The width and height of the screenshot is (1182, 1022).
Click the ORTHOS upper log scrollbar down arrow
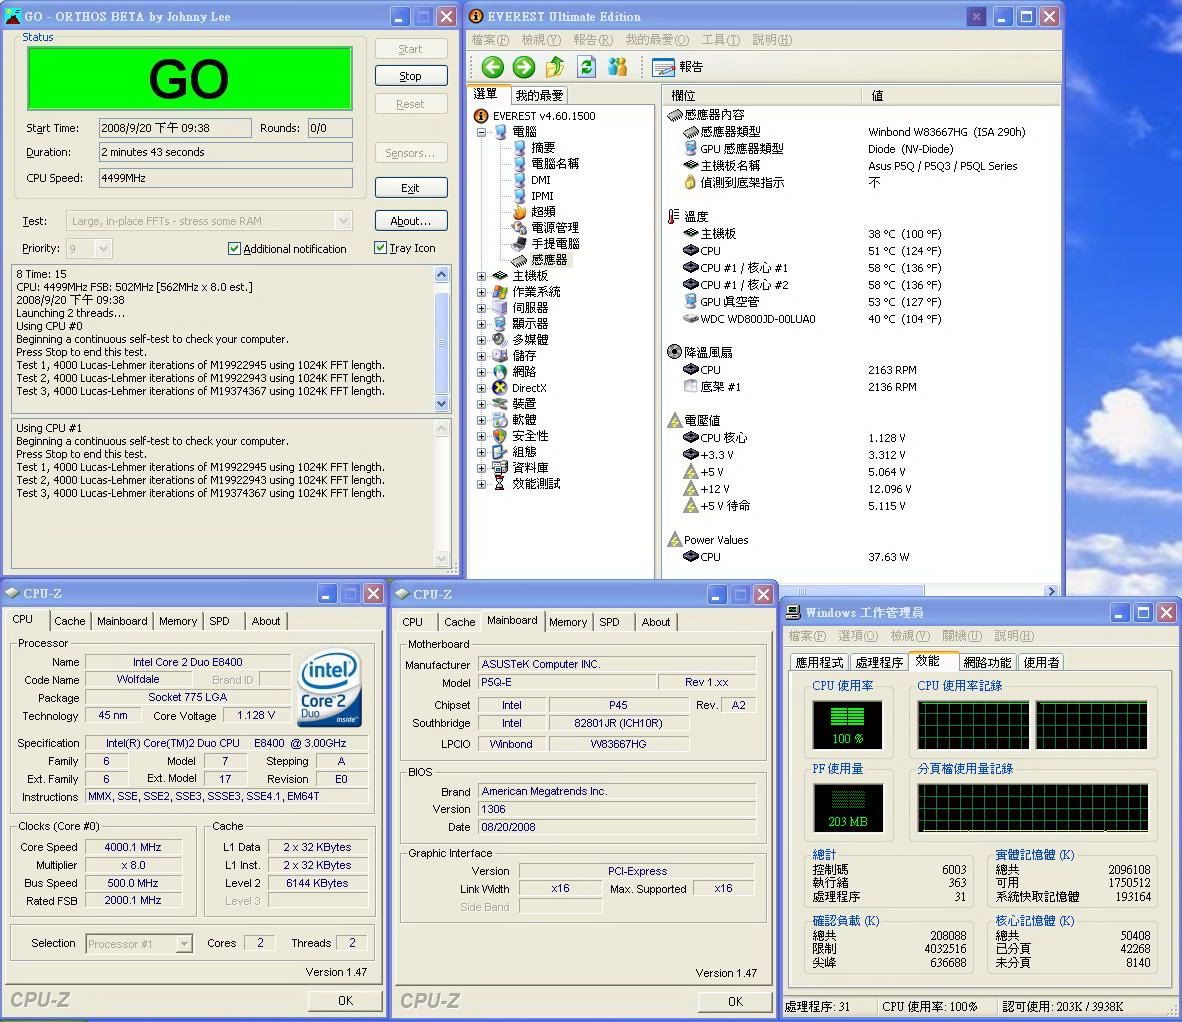[442, 403]
